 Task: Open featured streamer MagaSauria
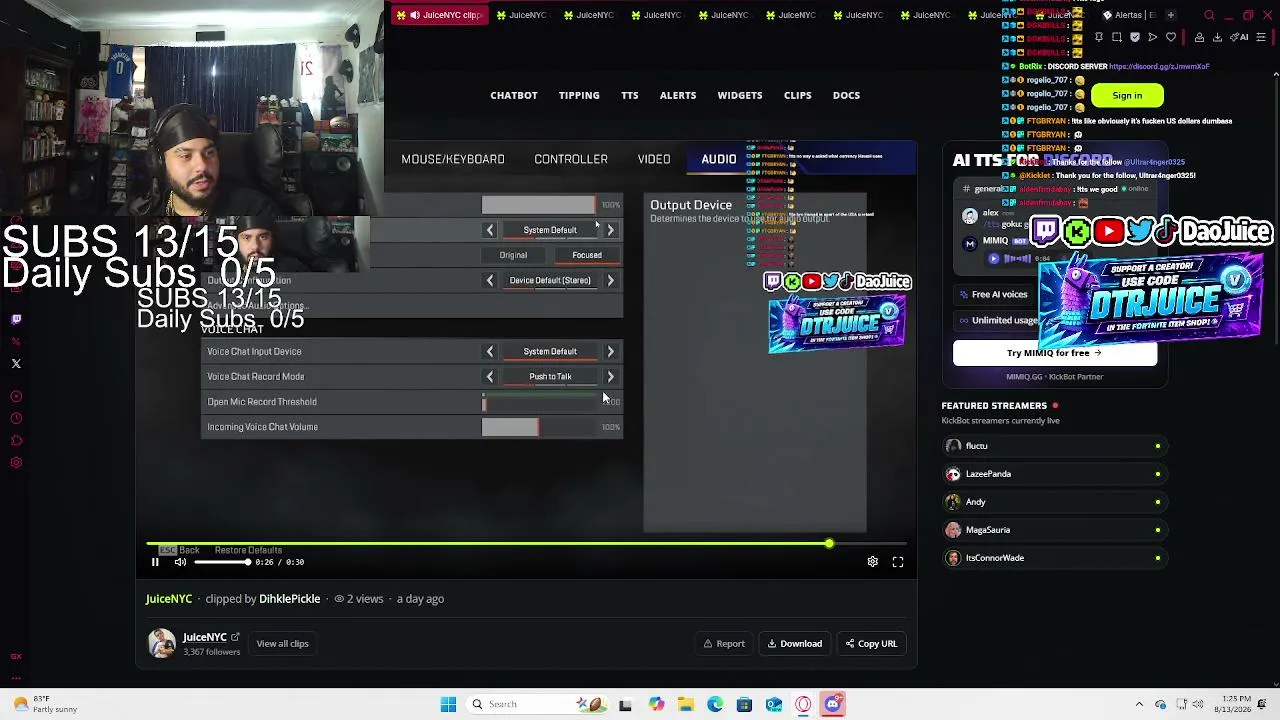pyautogui.click(x=1055, y=530)
